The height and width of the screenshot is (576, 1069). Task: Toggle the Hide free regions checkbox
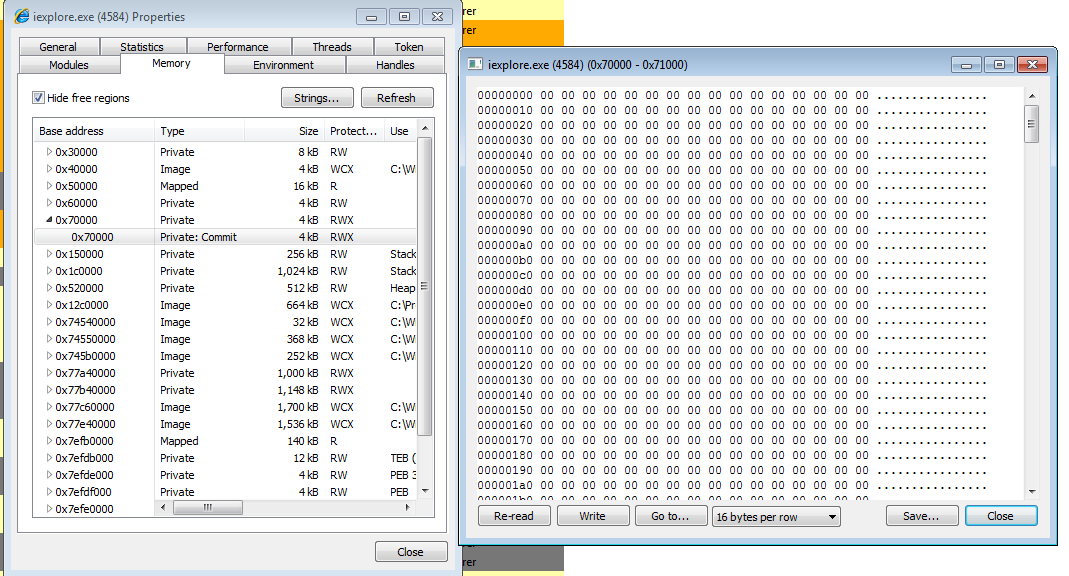39,97
